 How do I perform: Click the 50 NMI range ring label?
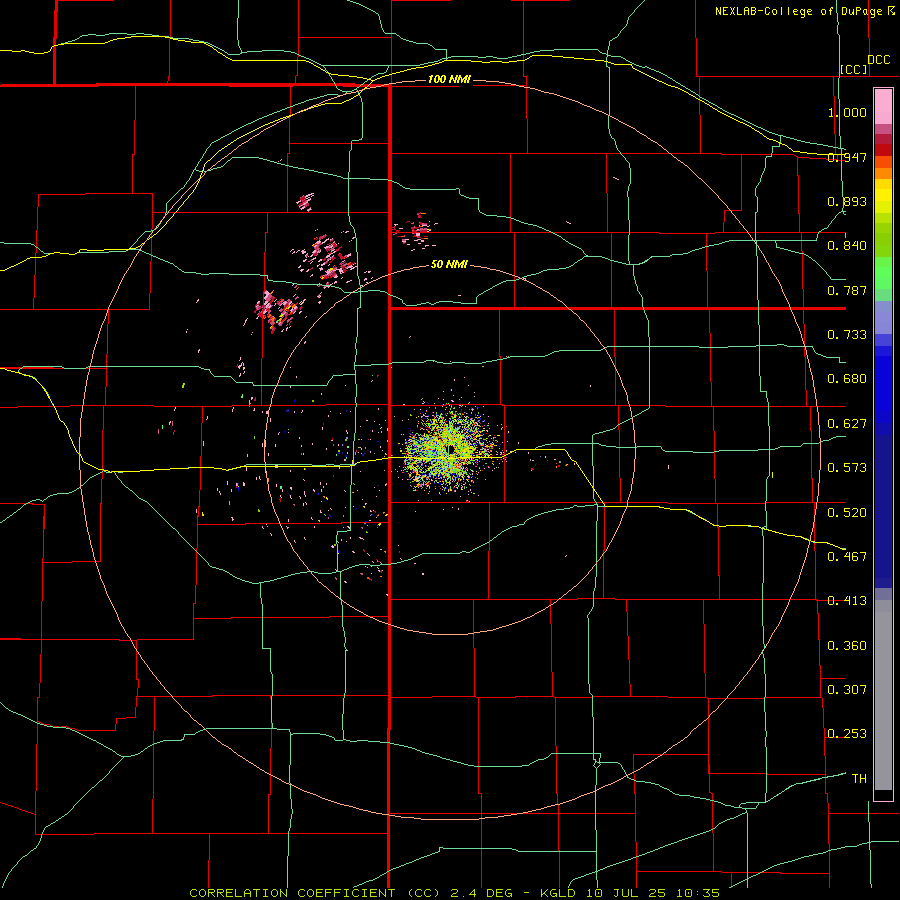[449, 264]
